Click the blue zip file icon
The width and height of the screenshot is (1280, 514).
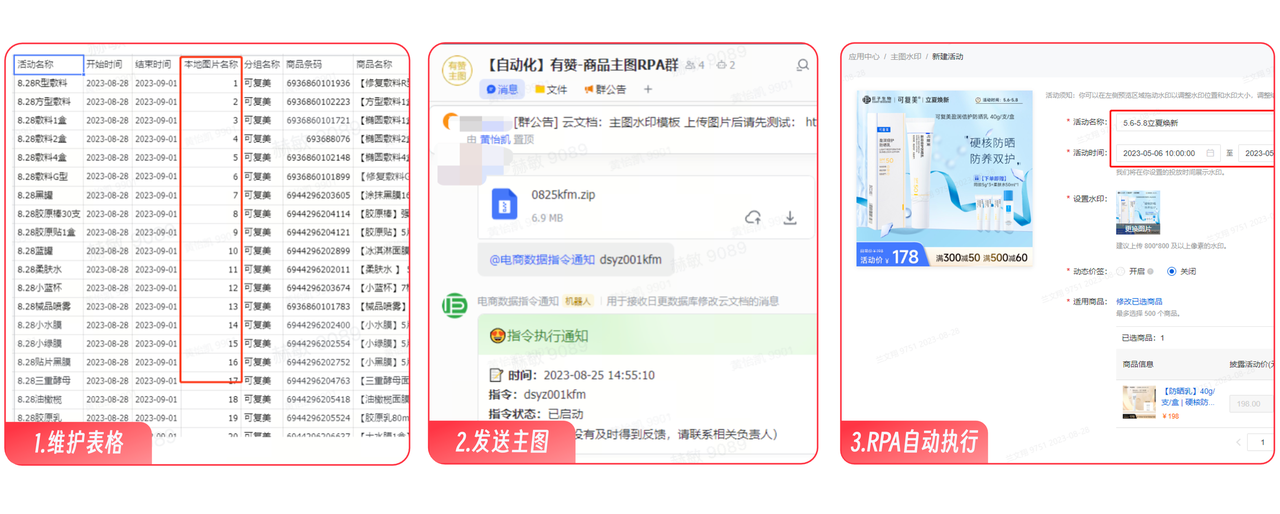[x=504, y=205]
